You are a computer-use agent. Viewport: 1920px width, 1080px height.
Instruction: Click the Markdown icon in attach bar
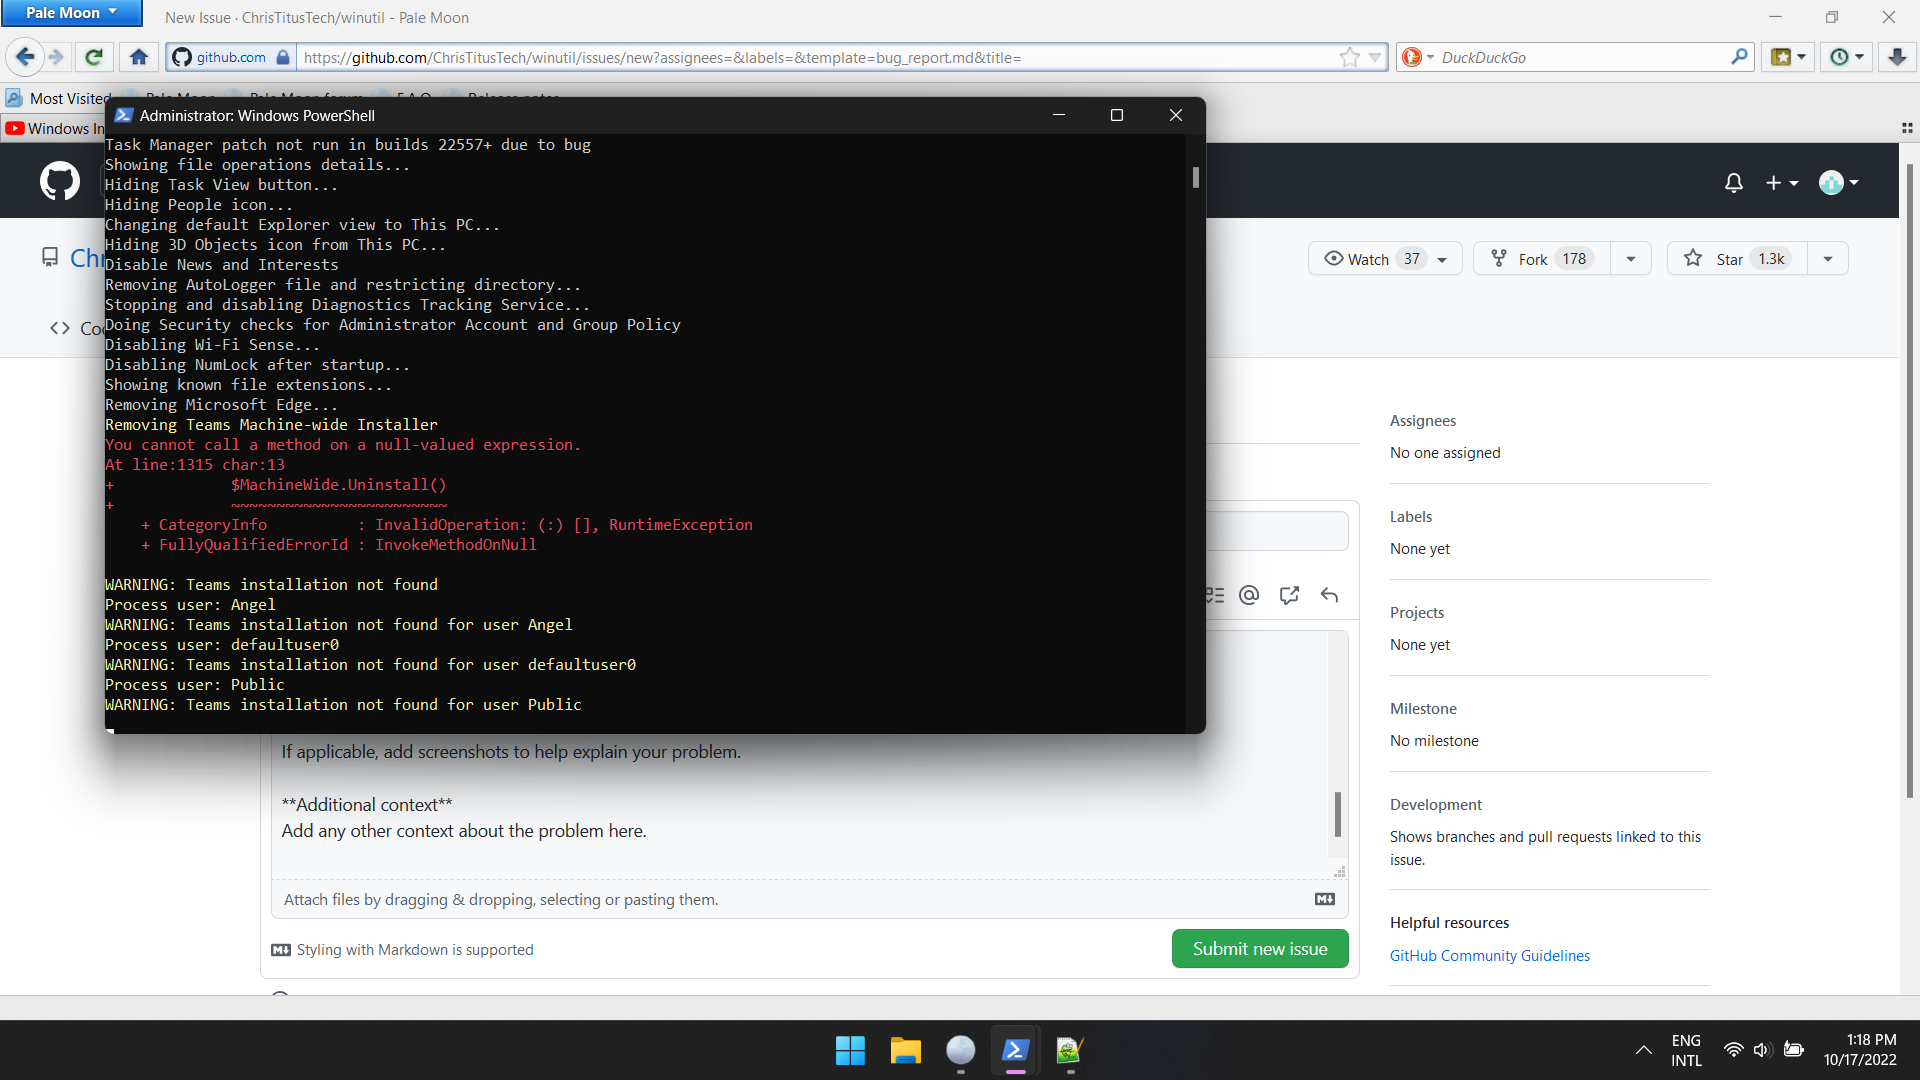click(1325, 899)
